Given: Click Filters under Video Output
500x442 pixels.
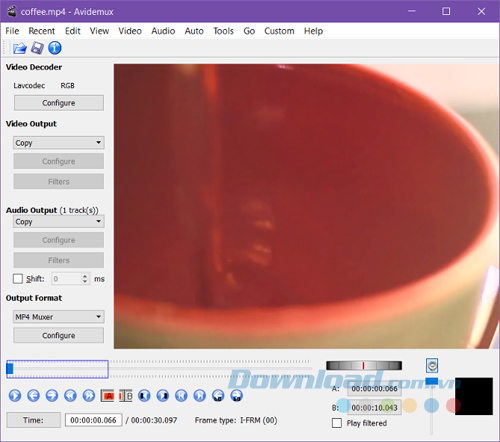Looking at the screenshot, I should click(59, 182).
